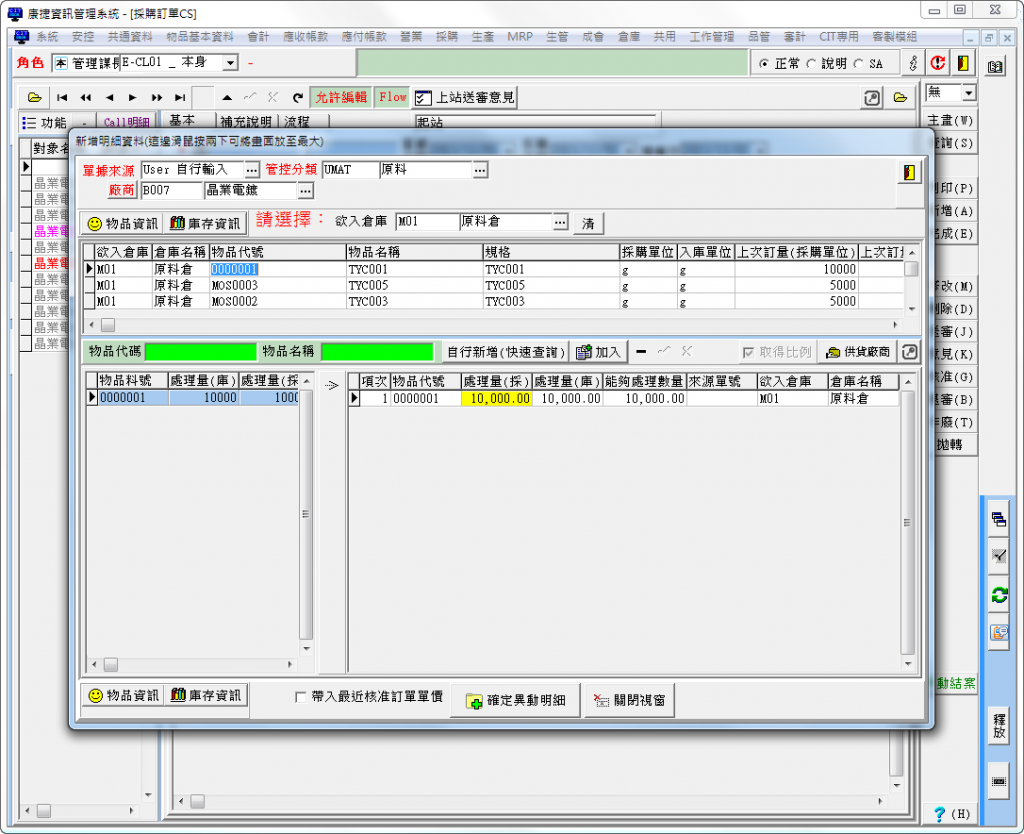Click the 關閉視窗 close window button
Screen dimensions: 1024x834
pyautogui.click(x=630, y=700)
